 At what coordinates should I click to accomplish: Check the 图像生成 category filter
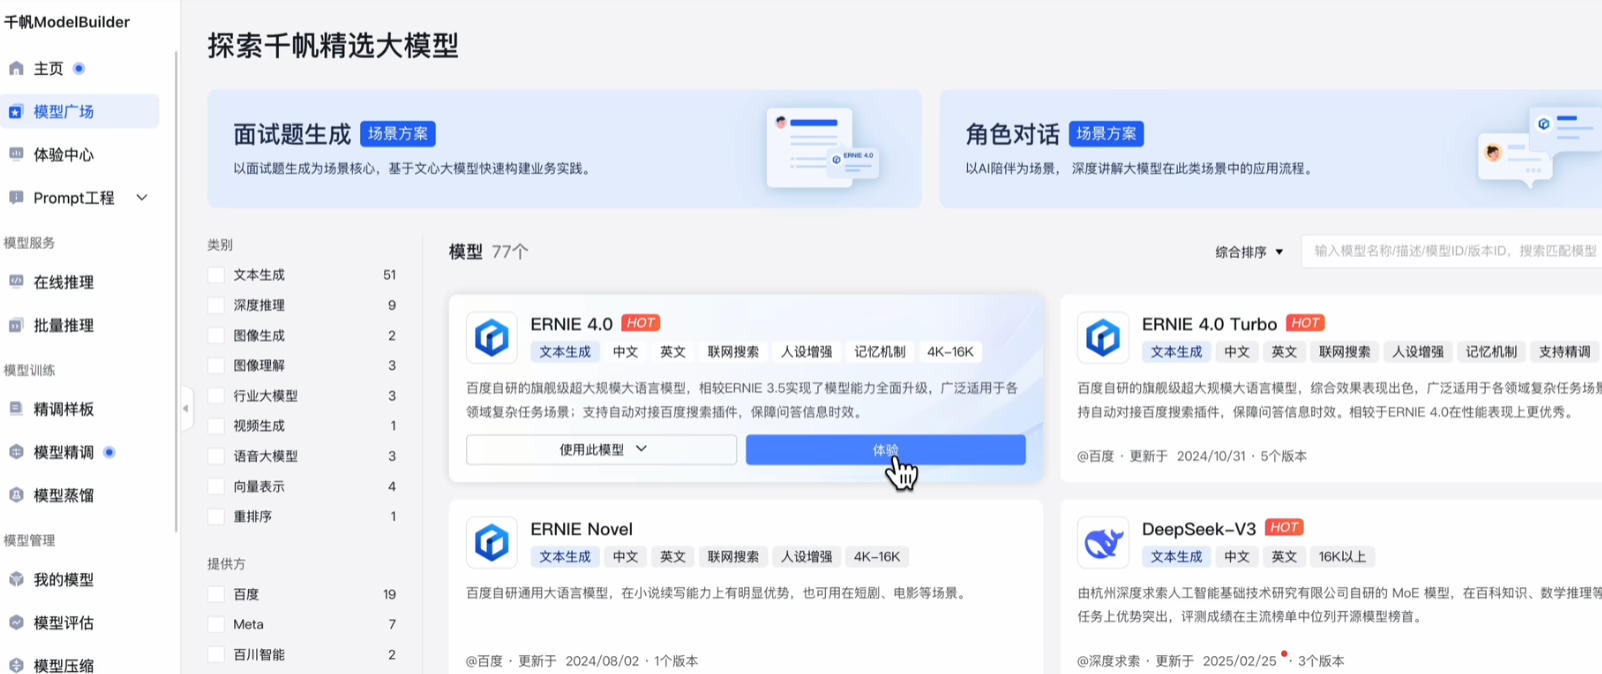tap(216, 335)
